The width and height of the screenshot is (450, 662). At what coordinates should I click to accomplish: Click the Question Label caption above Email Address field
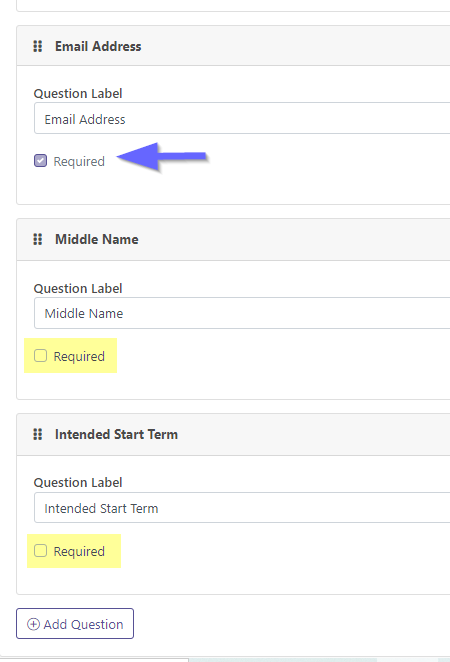click(78, 93)
